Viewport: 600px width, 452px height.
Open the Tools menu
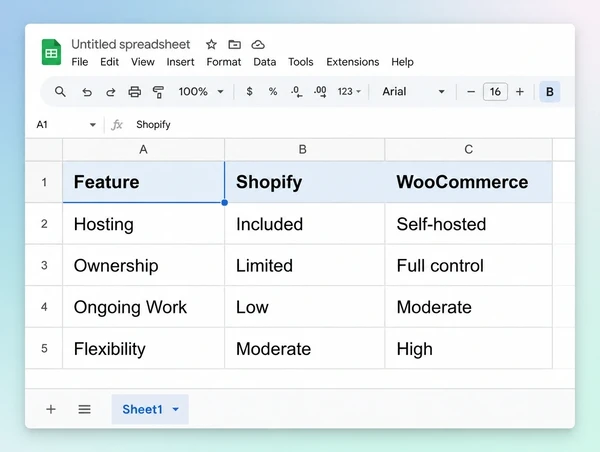coord(301,62)
